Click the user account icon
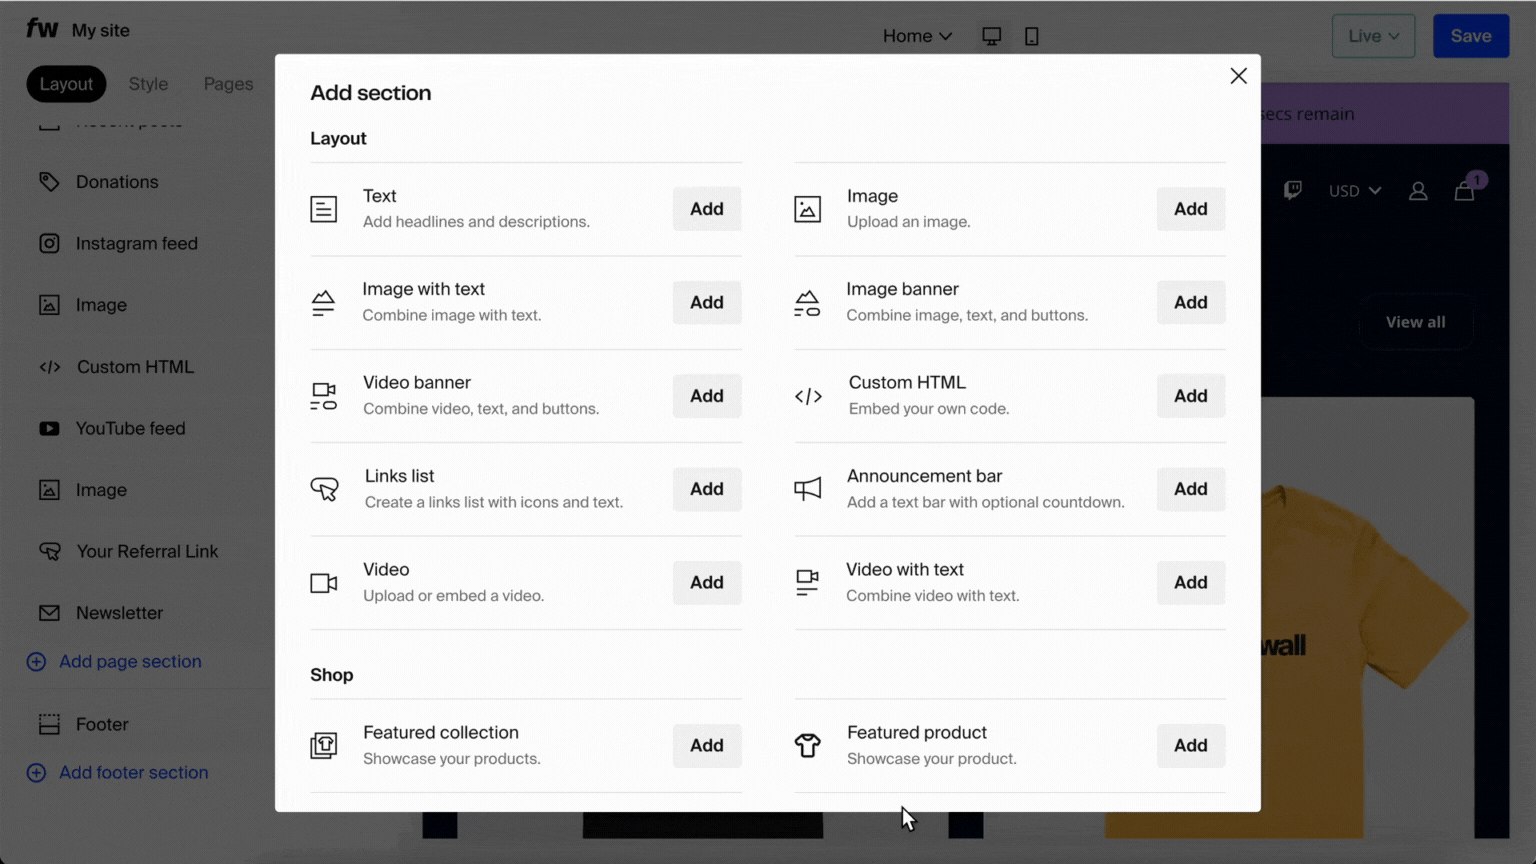Screen dimensions: 1536x864 click(1417, 191)
